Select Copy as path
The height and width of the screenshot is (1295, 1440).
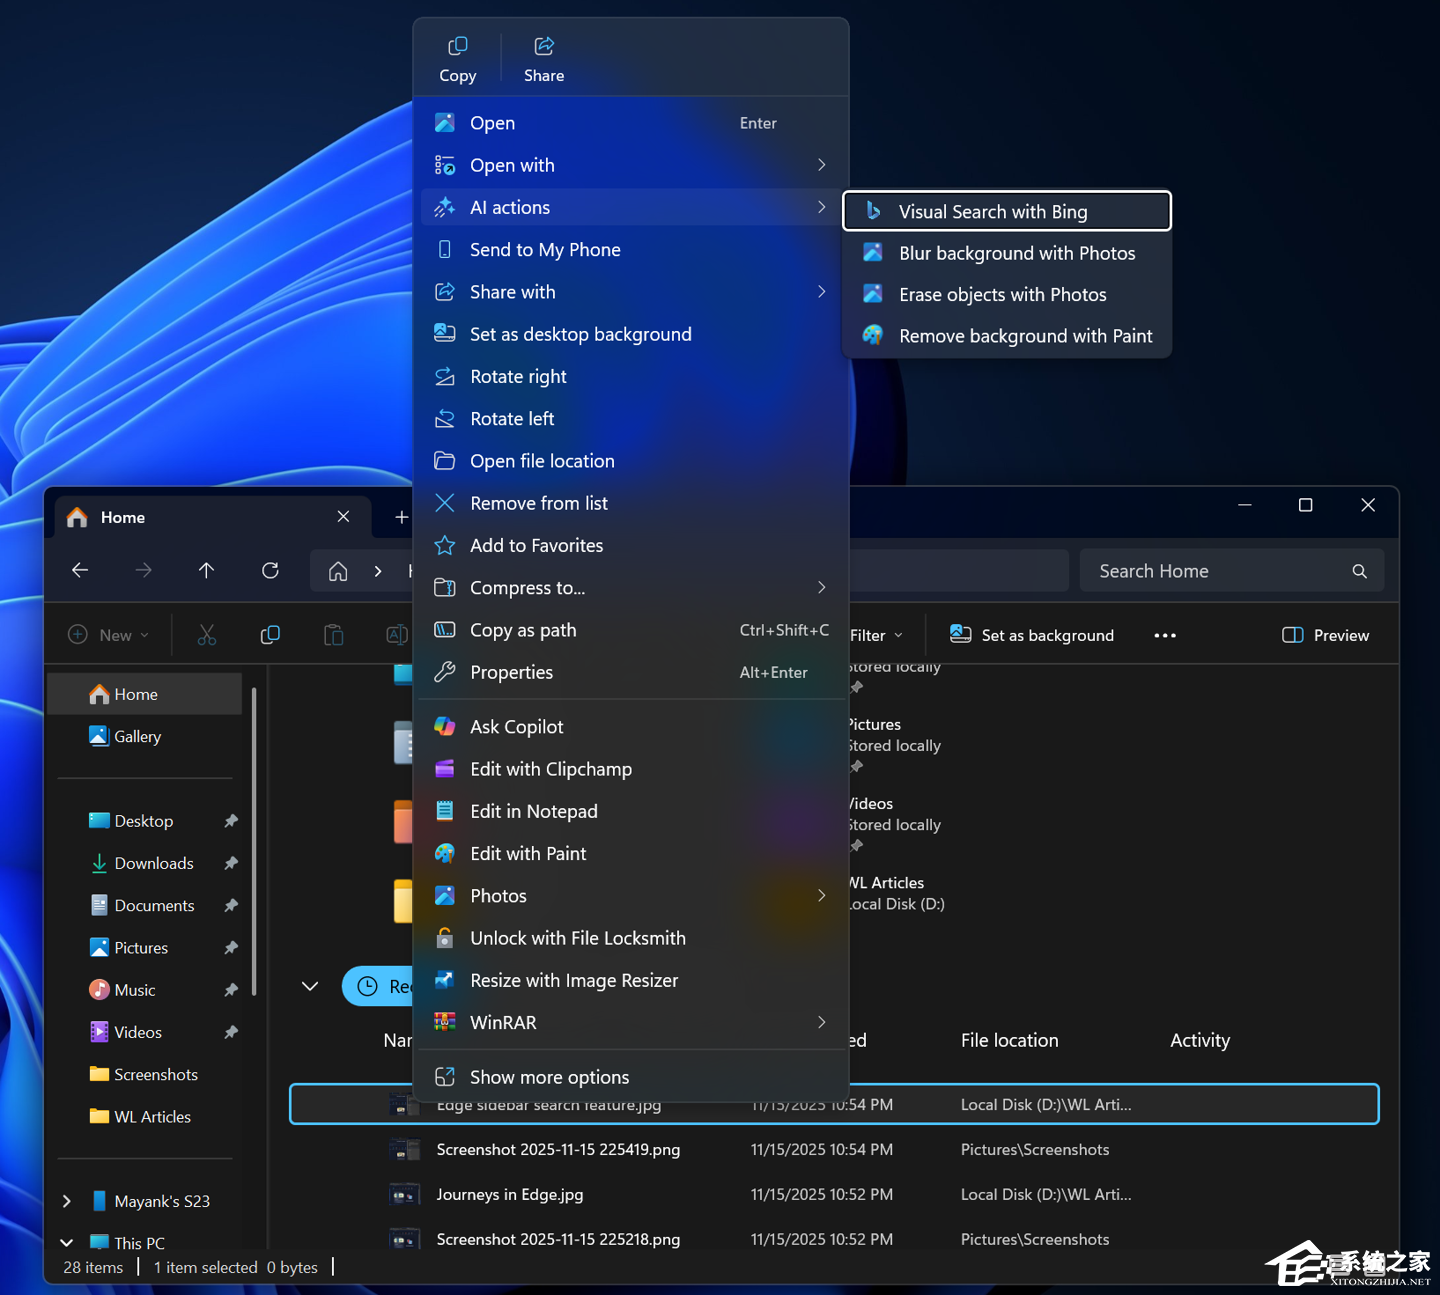click(x=631, y=630)
